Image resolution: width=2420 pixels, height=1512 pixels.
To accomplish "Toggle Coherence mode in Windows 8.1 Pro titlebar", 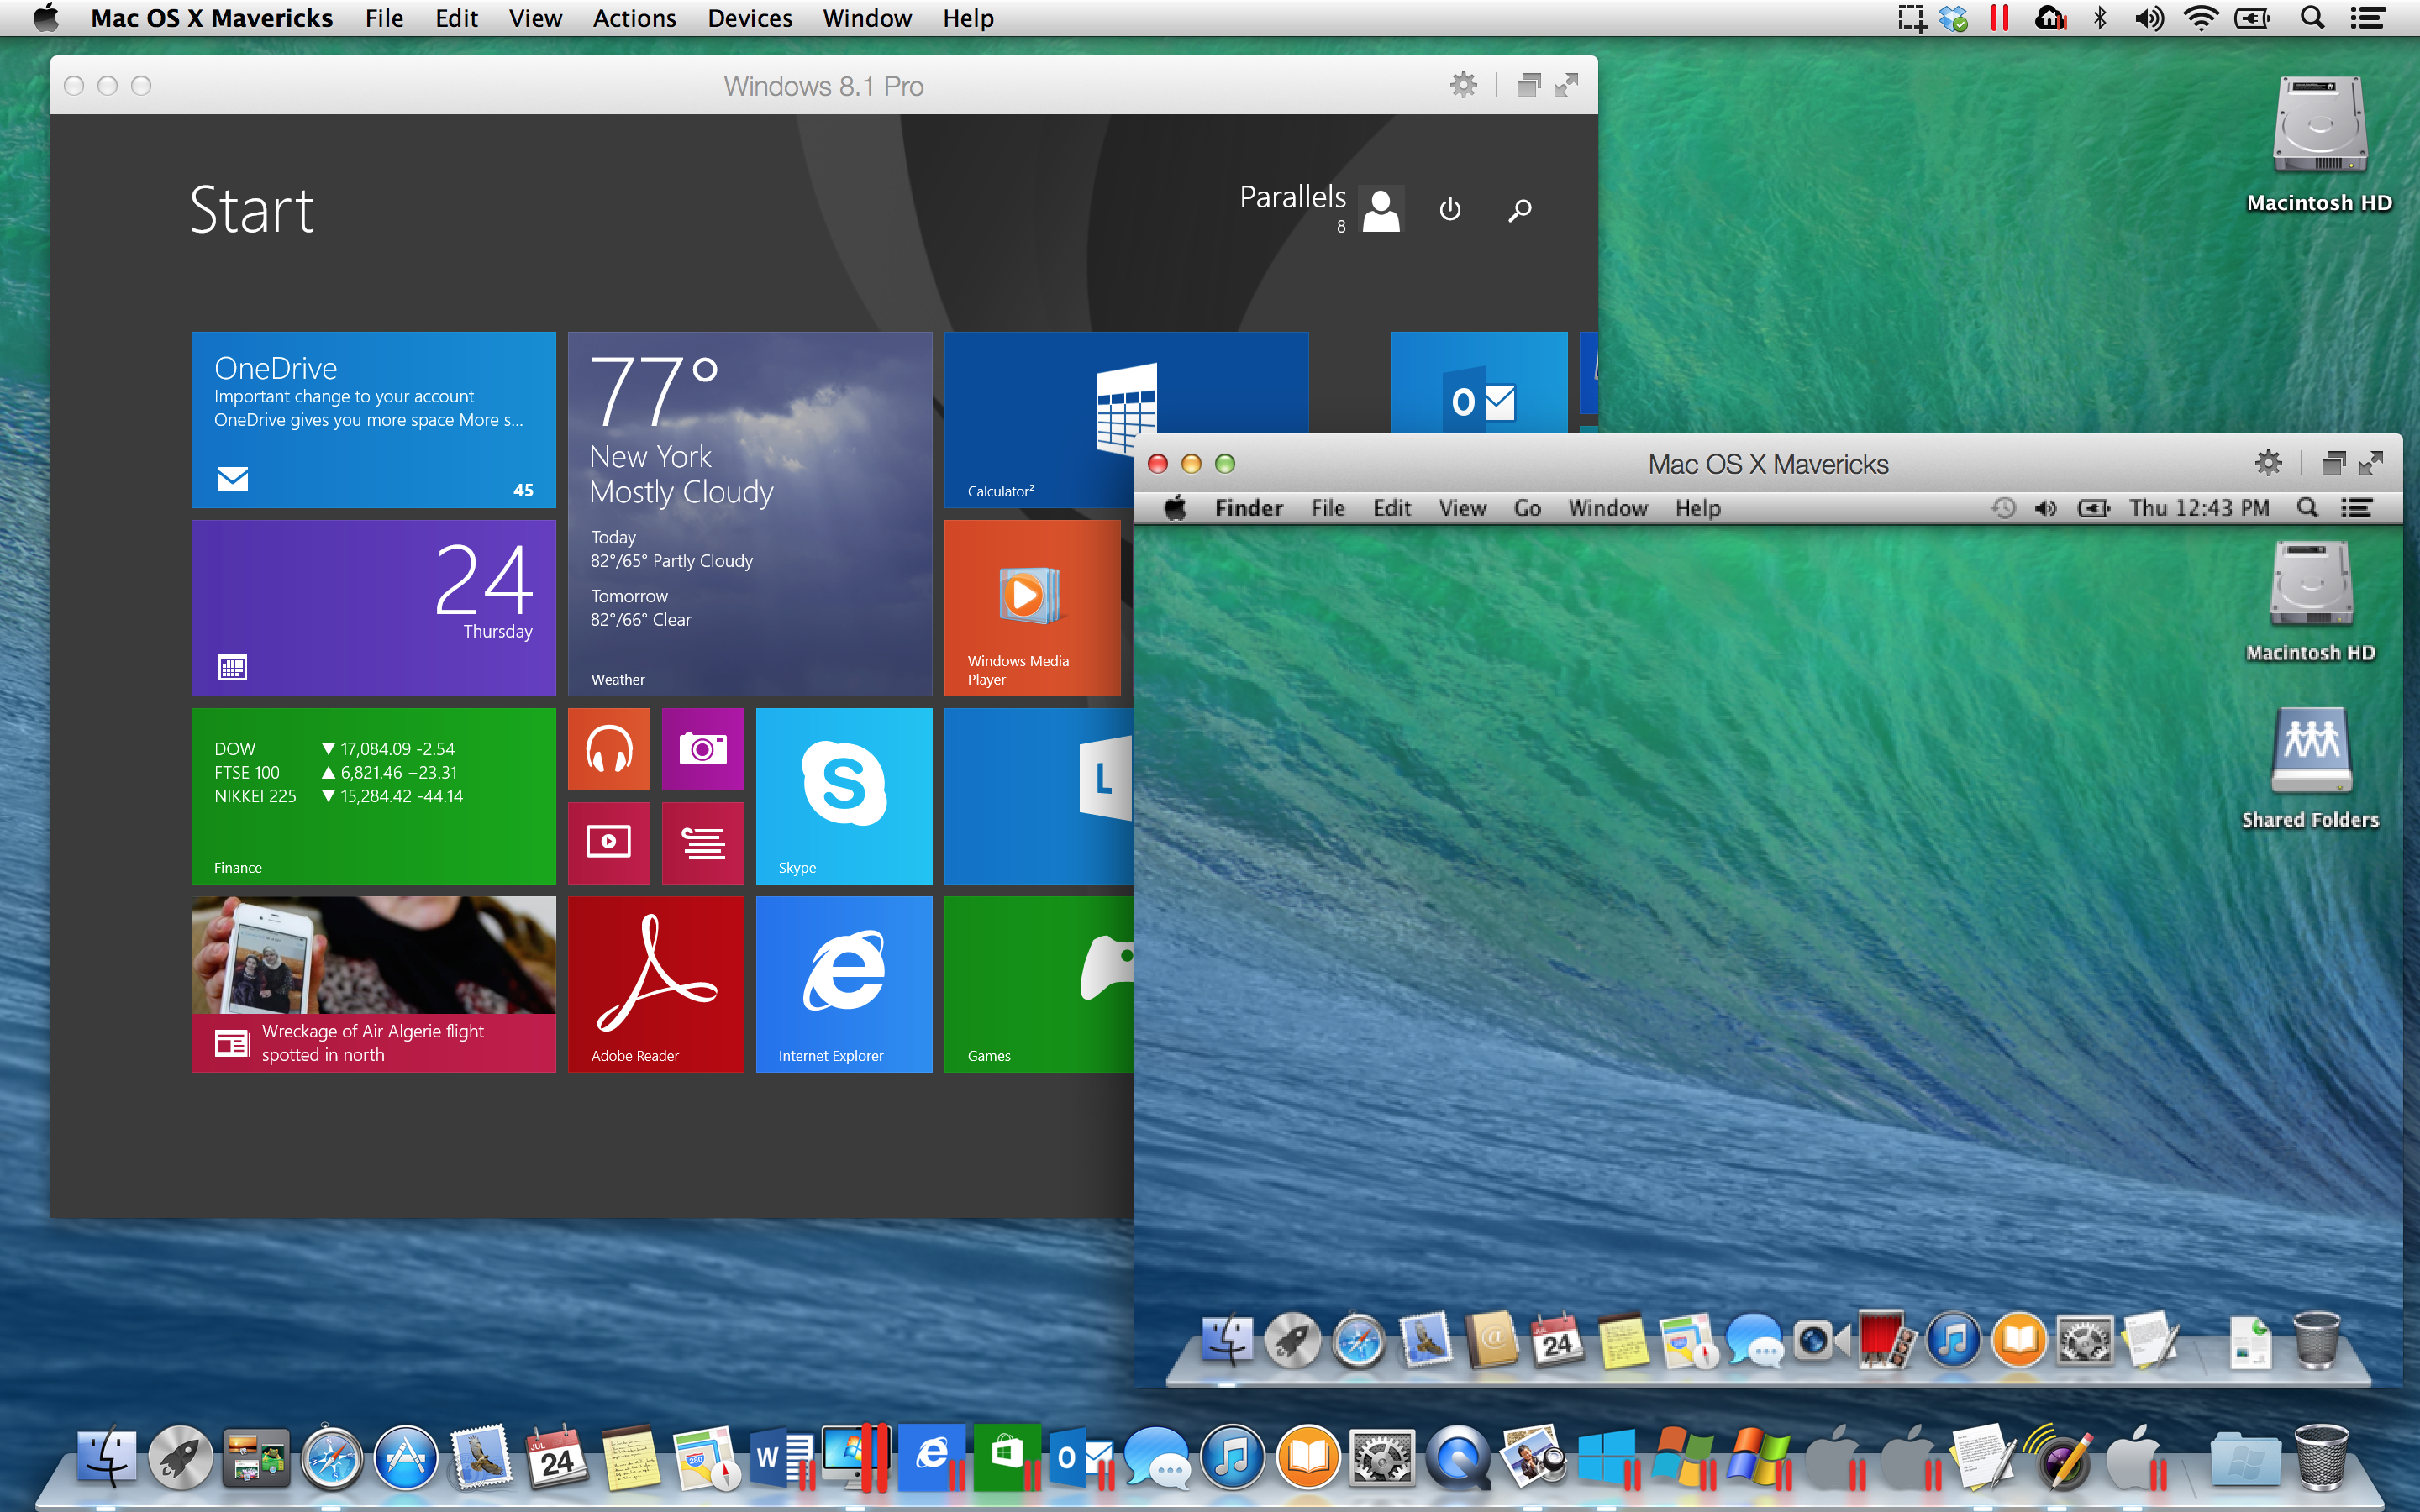I will coord(1528,86).
